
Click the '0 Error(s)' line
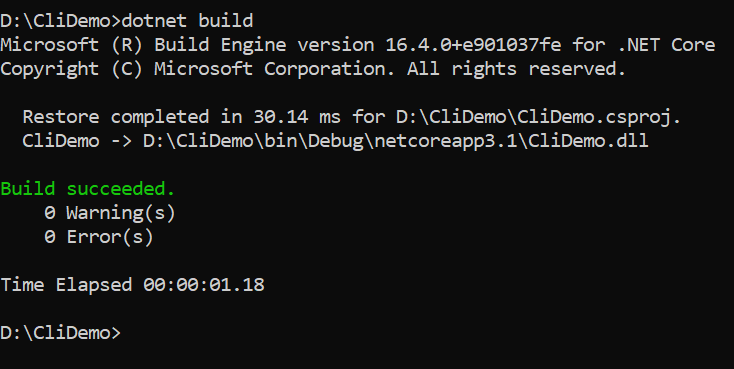(99, 237)
